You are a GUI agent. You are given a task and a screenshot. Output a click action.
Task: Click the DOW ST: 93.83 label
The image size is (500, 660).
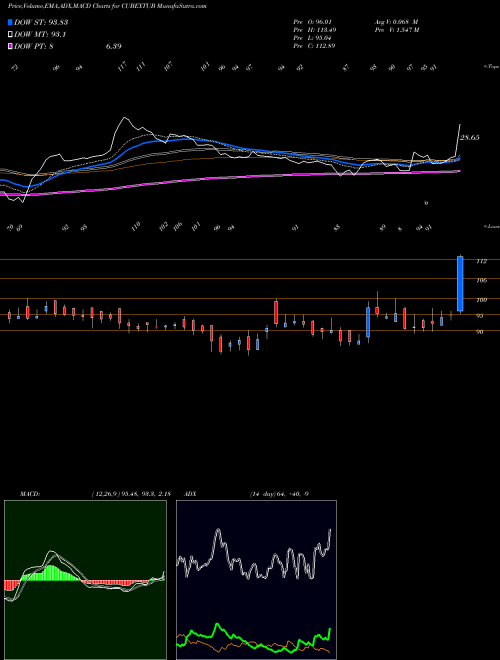[x=41, y=23]
